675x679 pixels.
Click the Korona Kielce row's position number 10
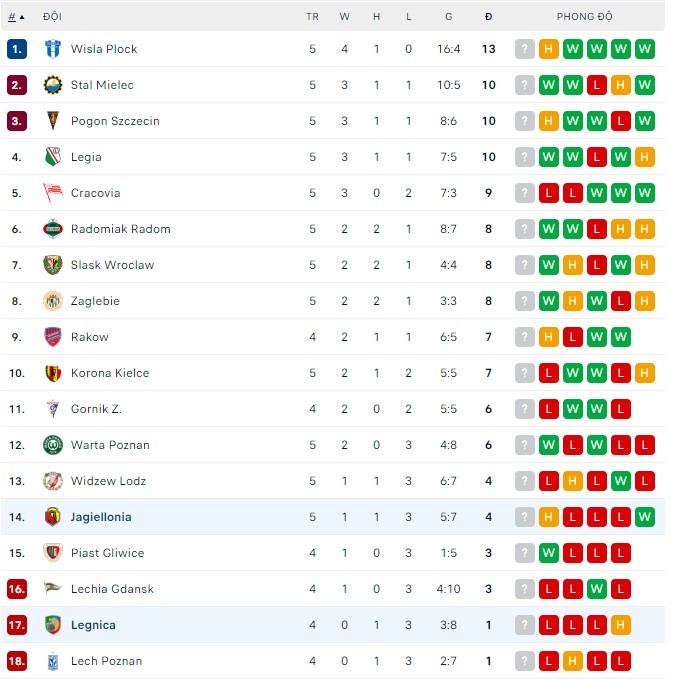click(16, 373)
